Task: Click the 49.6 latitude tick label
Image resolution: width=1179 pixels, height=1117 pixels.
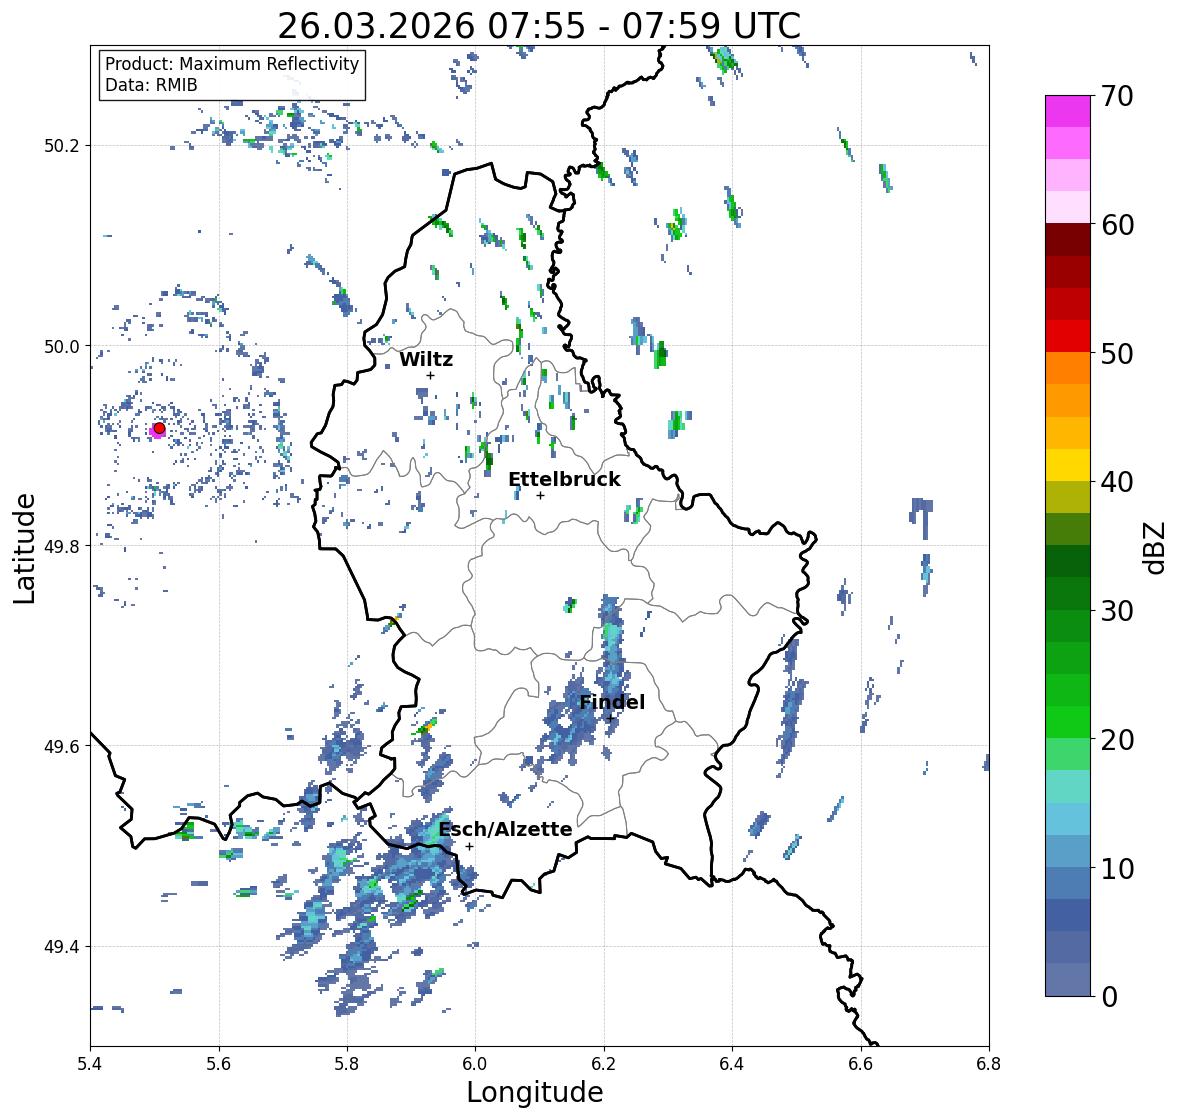Action: [62, 746]
